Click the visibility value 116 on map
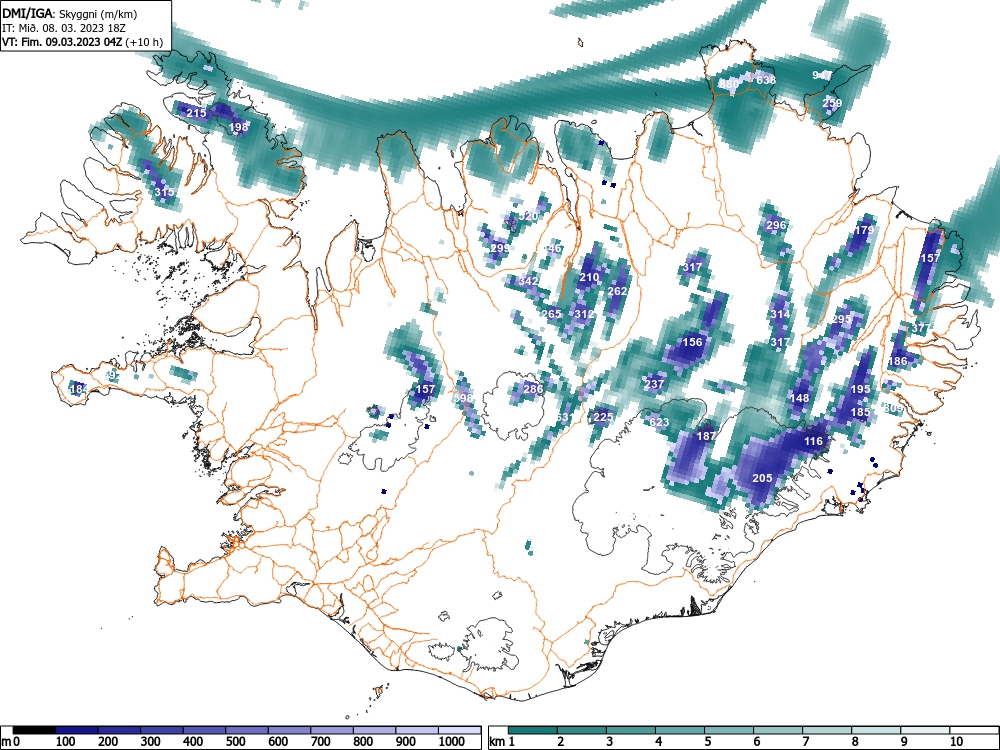This screenshot has height=750, width=1000. pos(813,441)
